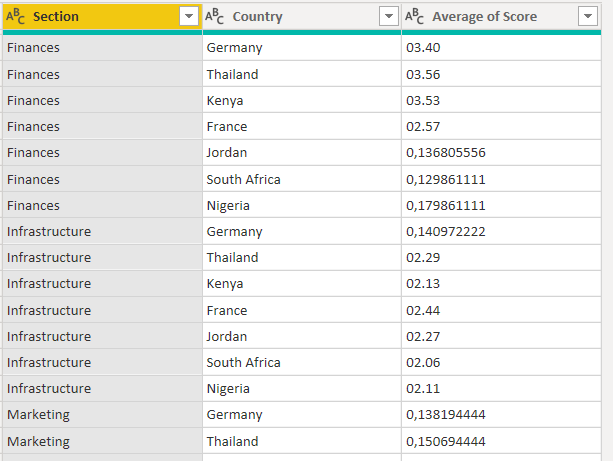
Task: Click the ABC data type icon for Section
Action: (x=16, y=16)
